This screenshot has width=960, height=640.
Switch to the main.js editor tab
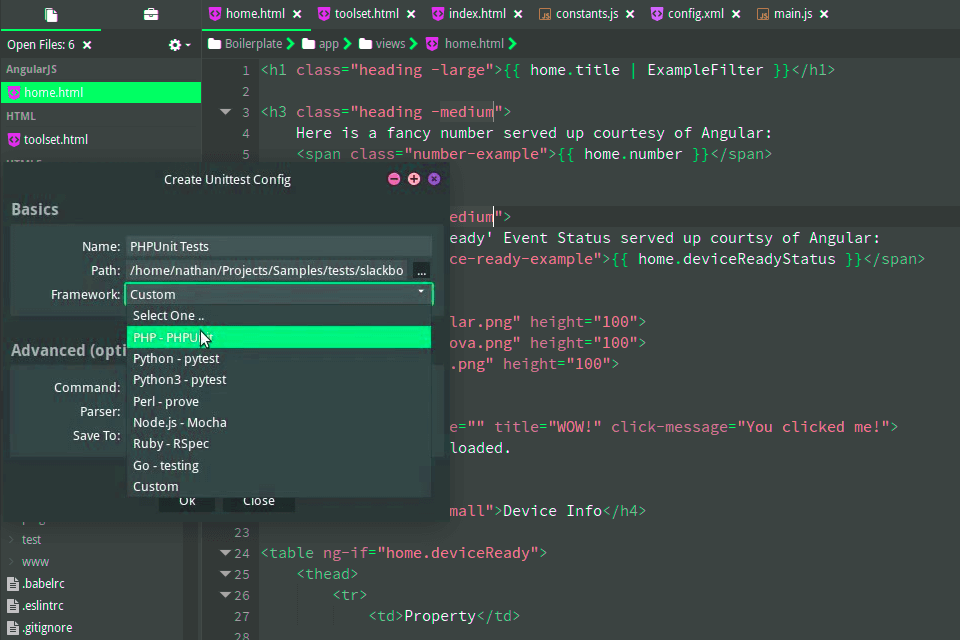coord(793,13)
